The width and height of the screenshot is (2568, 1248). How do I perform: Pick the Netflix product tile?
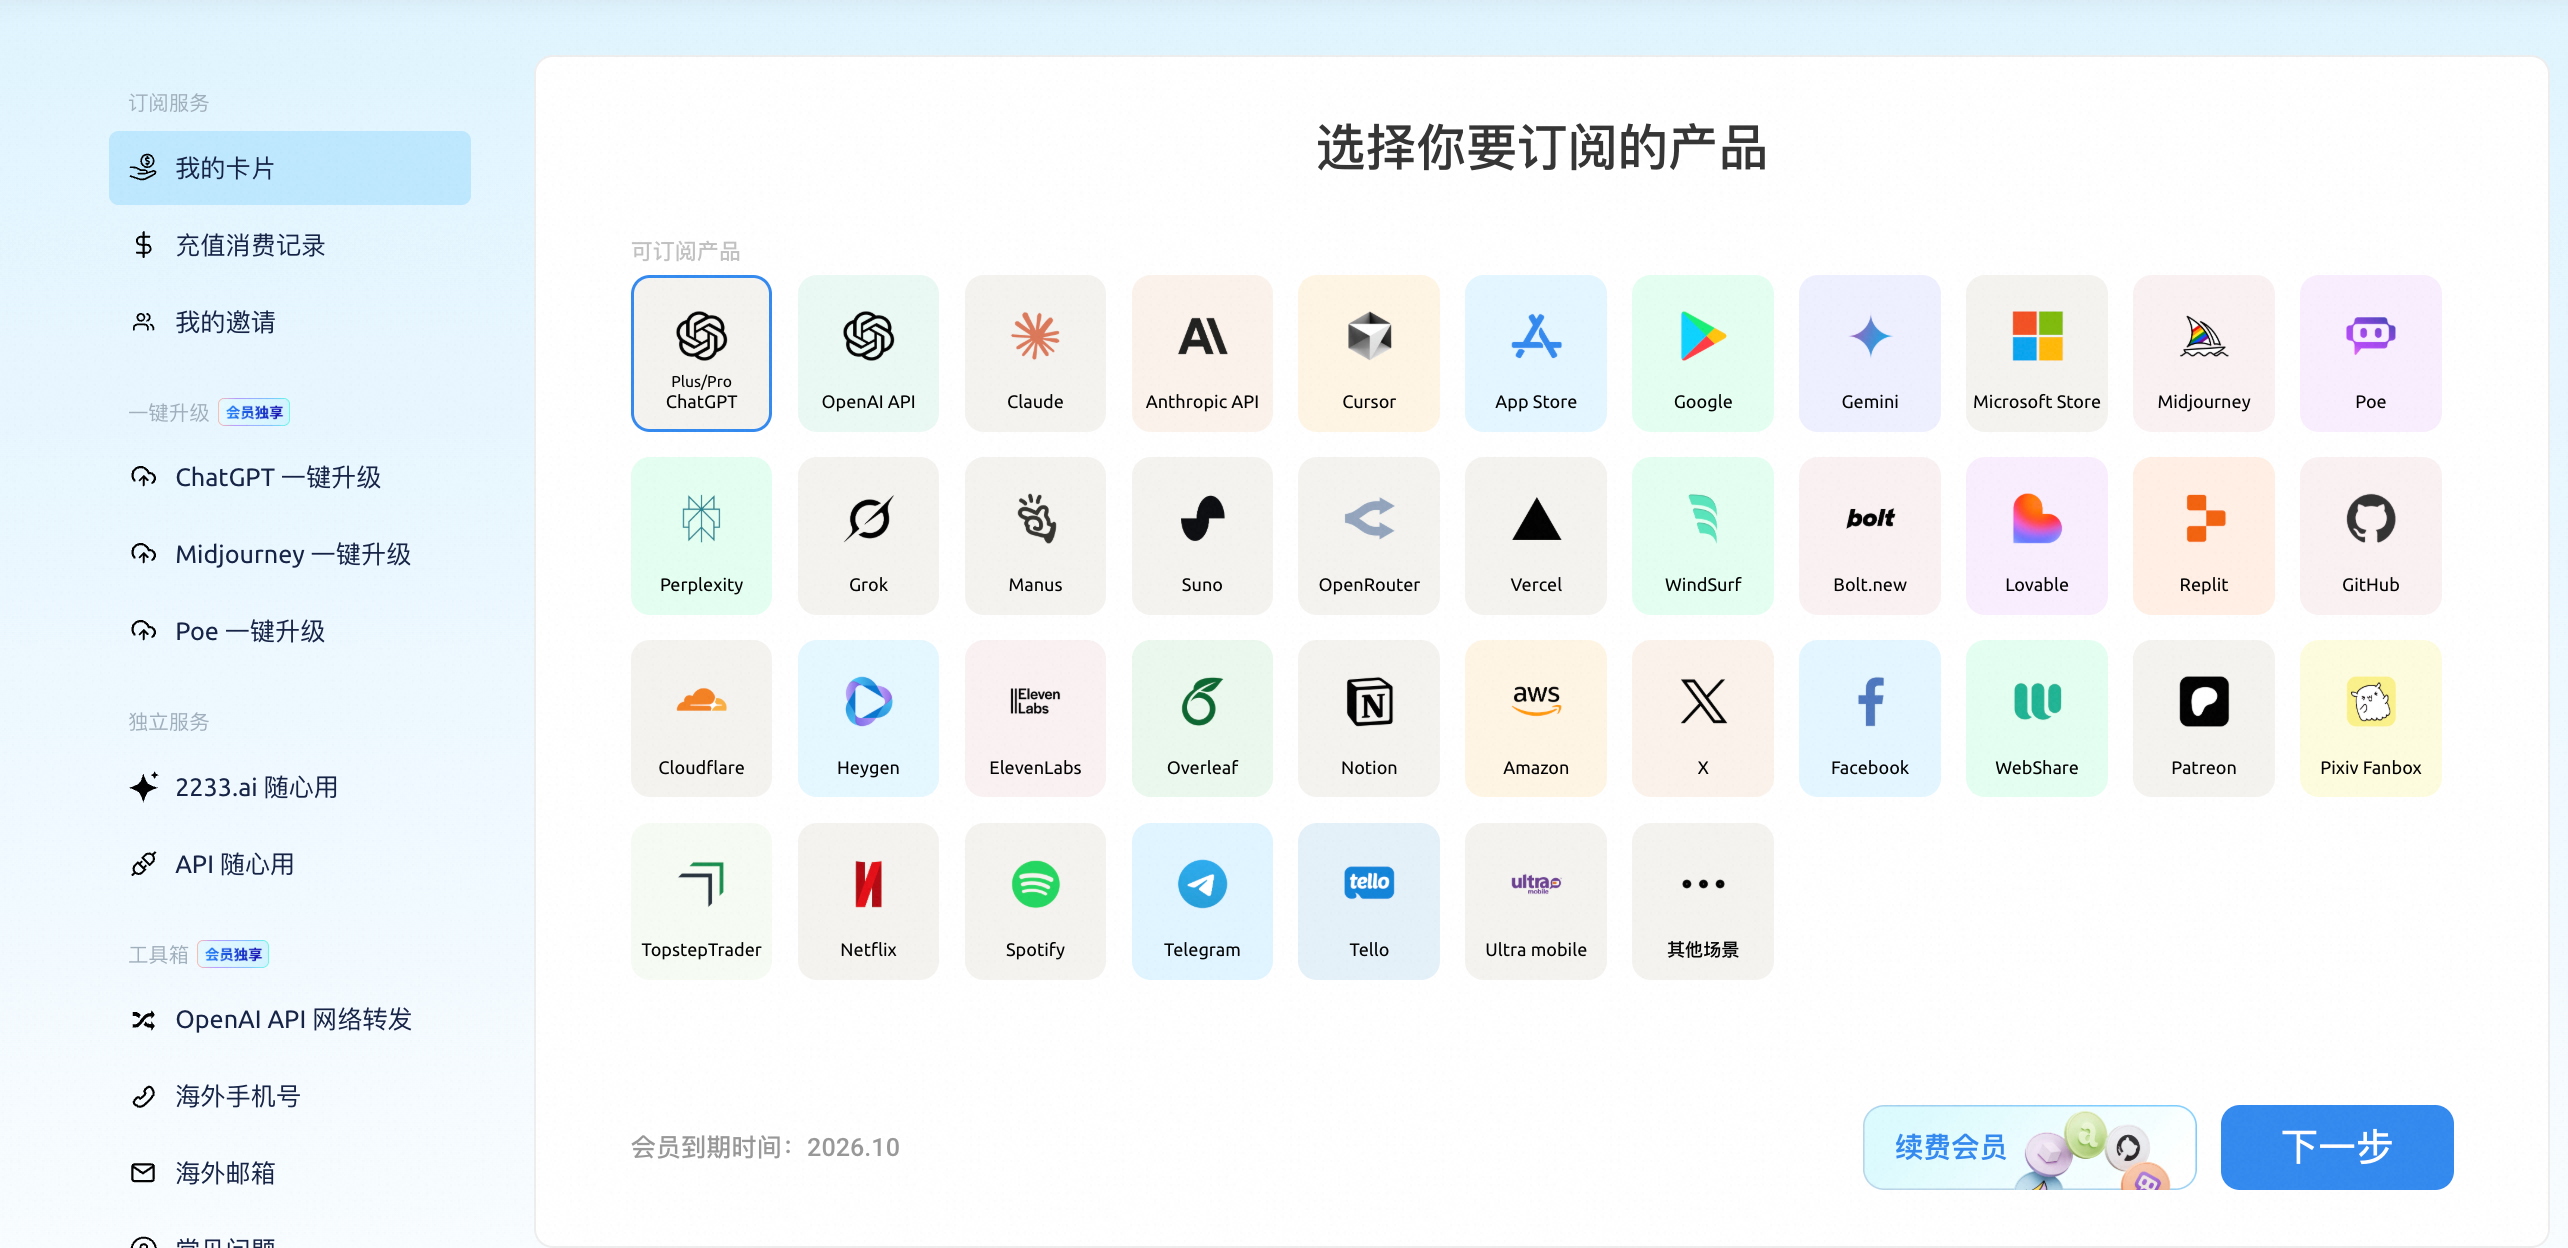coord(868,901)
